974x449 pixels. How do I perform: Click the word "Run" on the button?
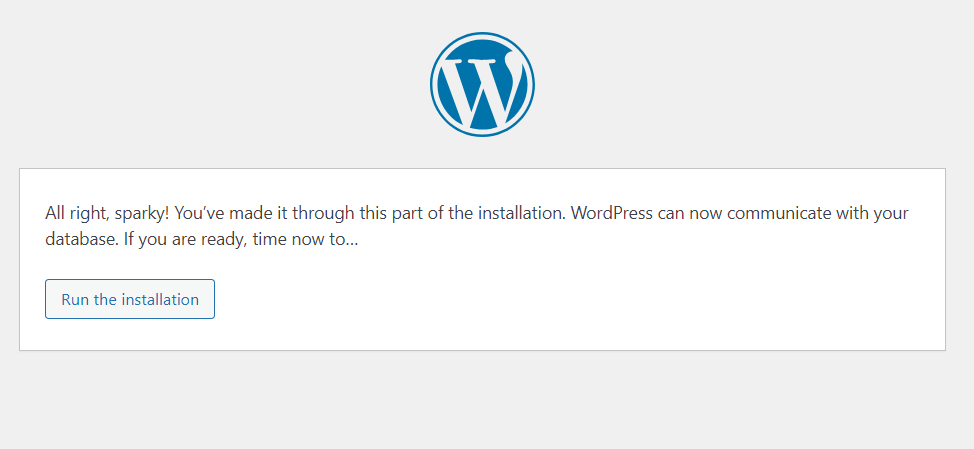[75, 299]
